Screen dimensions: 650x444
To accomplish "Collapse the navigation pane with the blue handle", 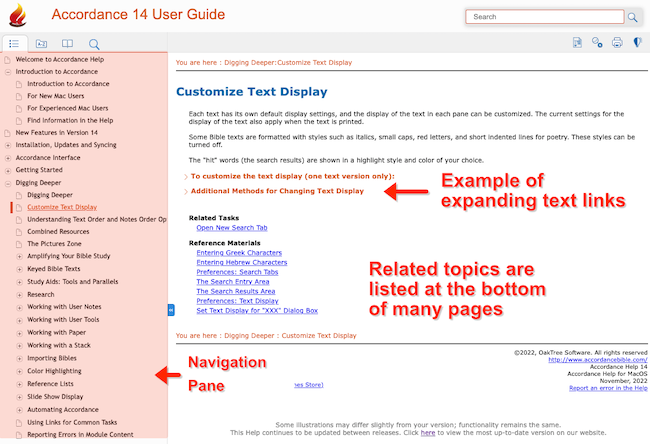I will click(171, 311).
